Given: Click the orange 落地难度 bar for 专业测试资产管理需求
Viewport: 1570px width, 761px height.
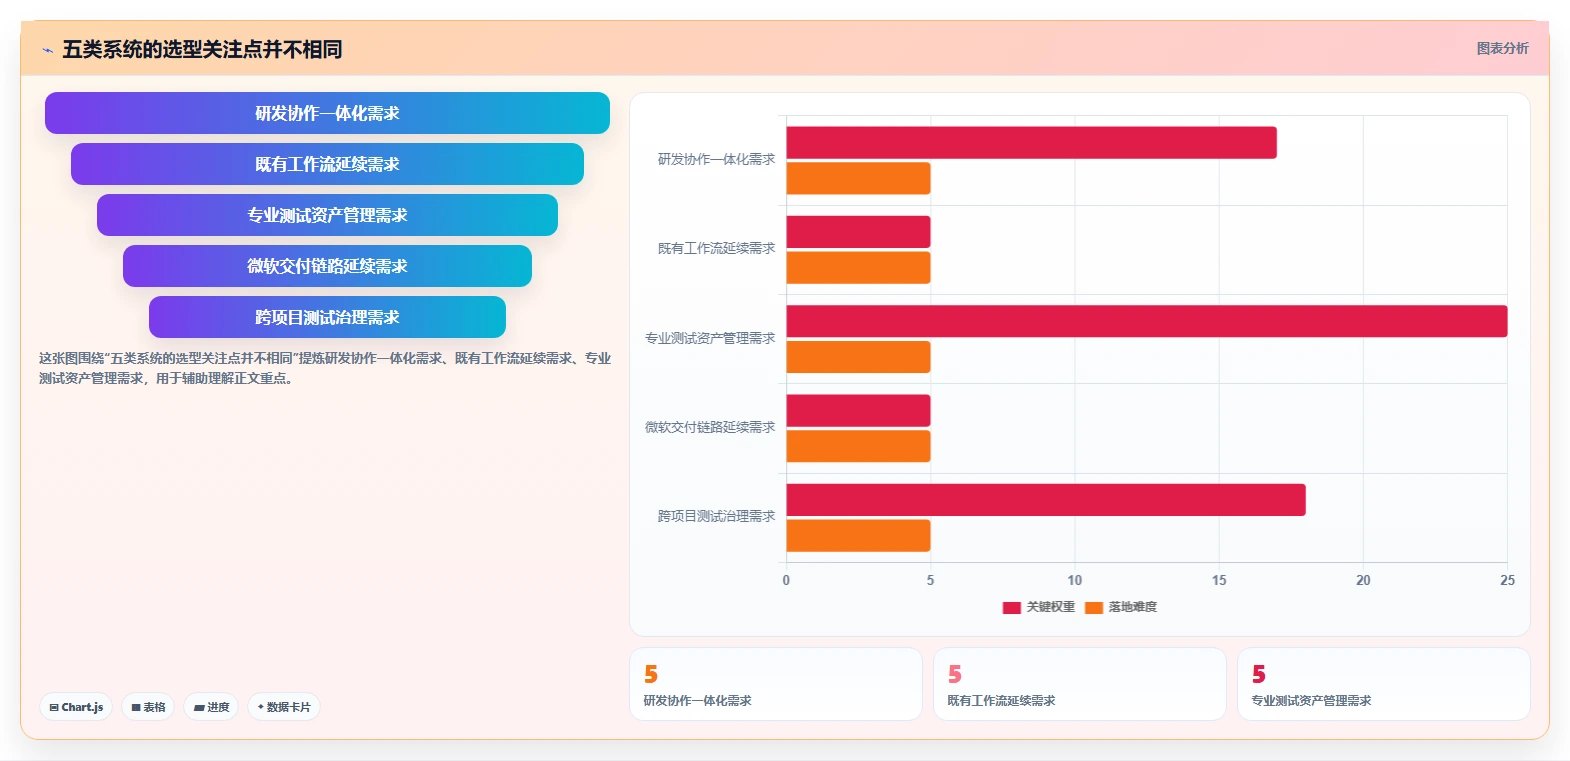Looking at the screenshot, I should click(858, 357).
